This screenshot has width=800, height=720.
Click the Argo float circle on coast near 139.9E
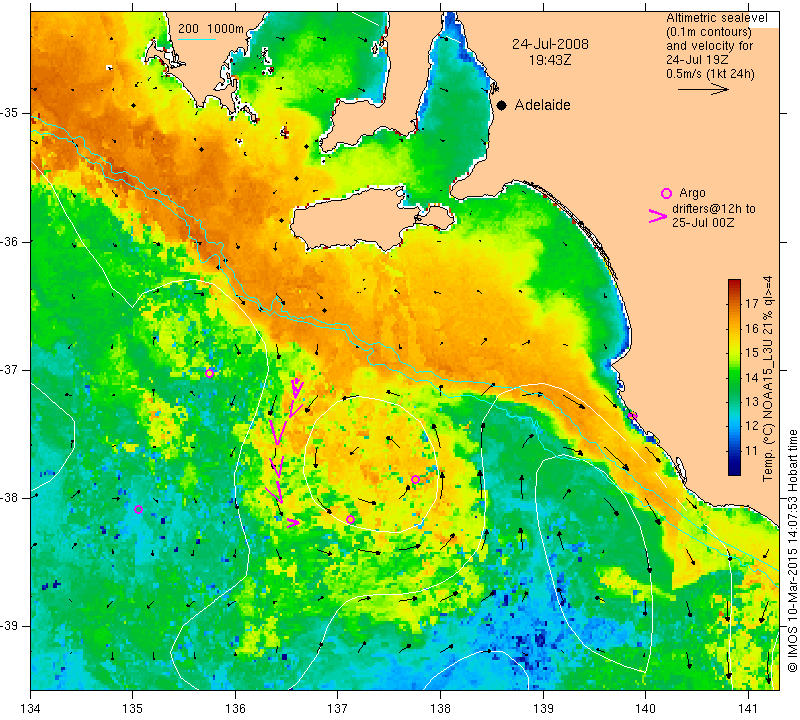[x=633, y=415]
